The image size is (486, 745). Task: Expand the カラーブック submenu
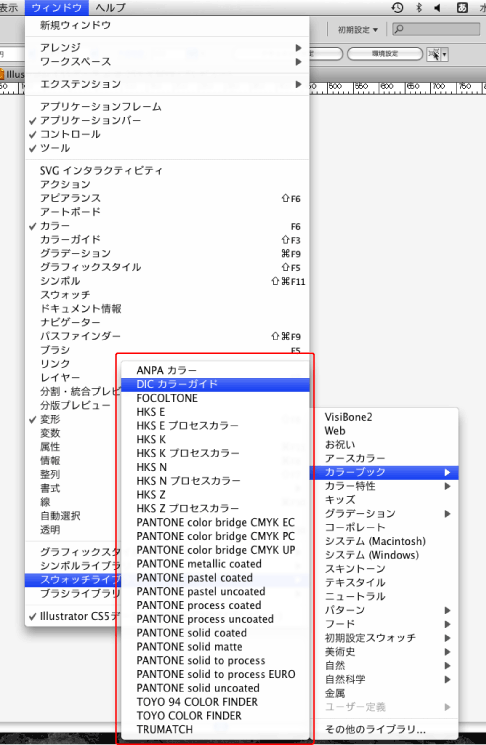point(384,472)
